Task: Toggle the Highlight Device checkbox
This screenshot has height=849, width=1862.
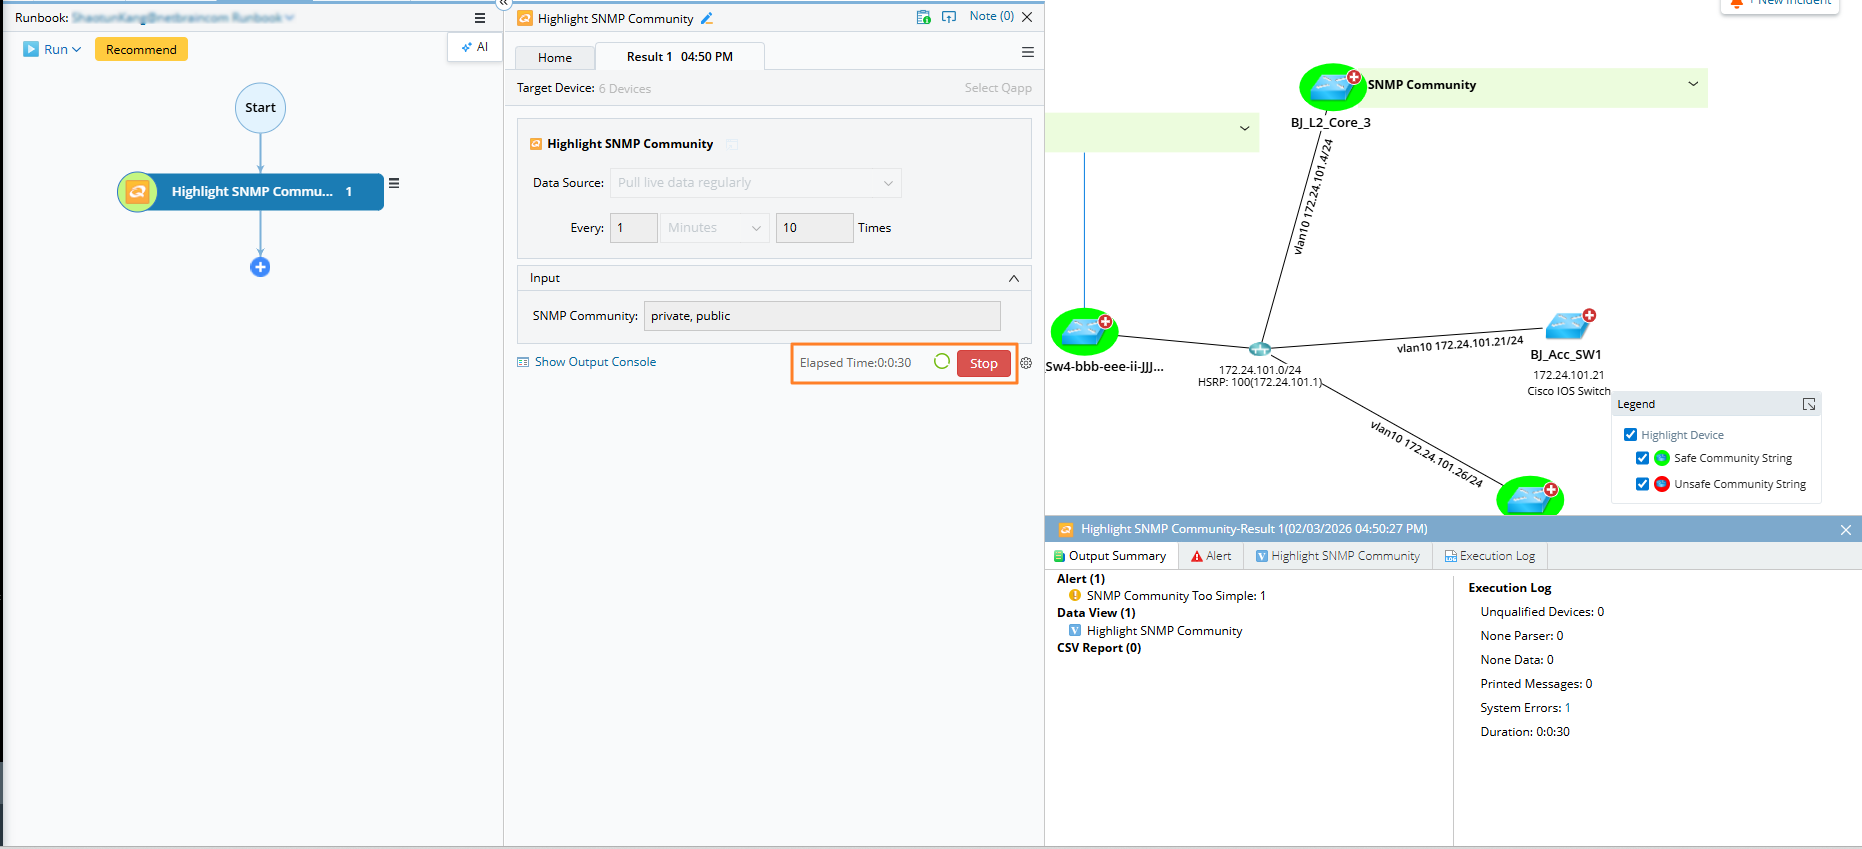Action: click(1630, 435)
